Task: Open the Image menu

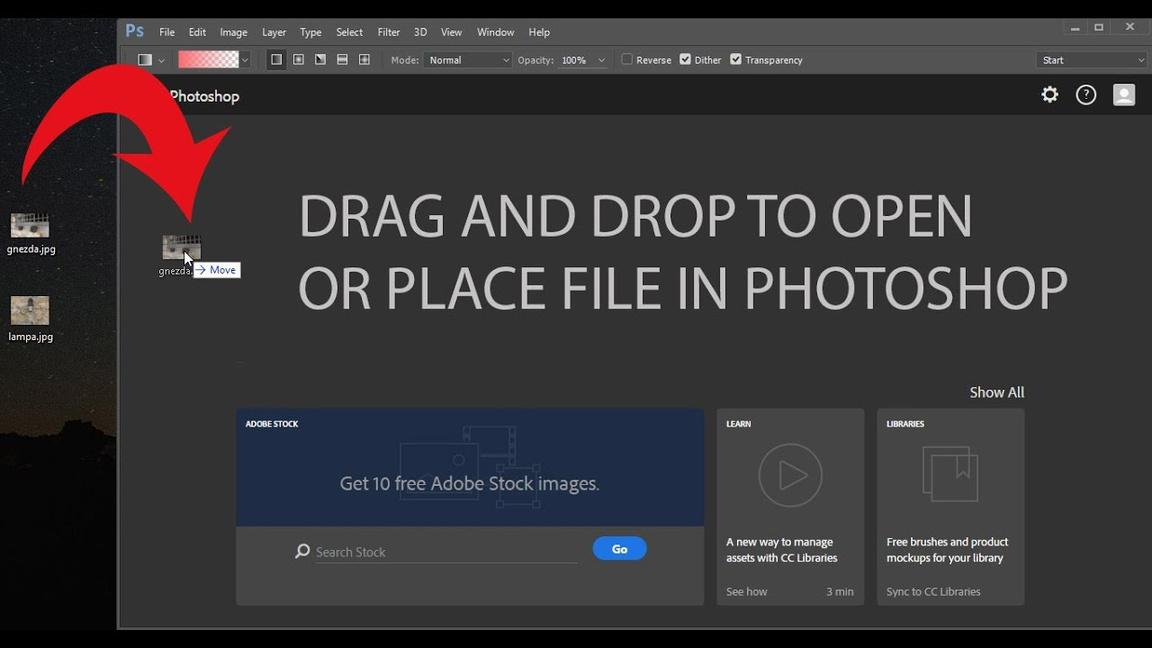Action: pos(234,32)
